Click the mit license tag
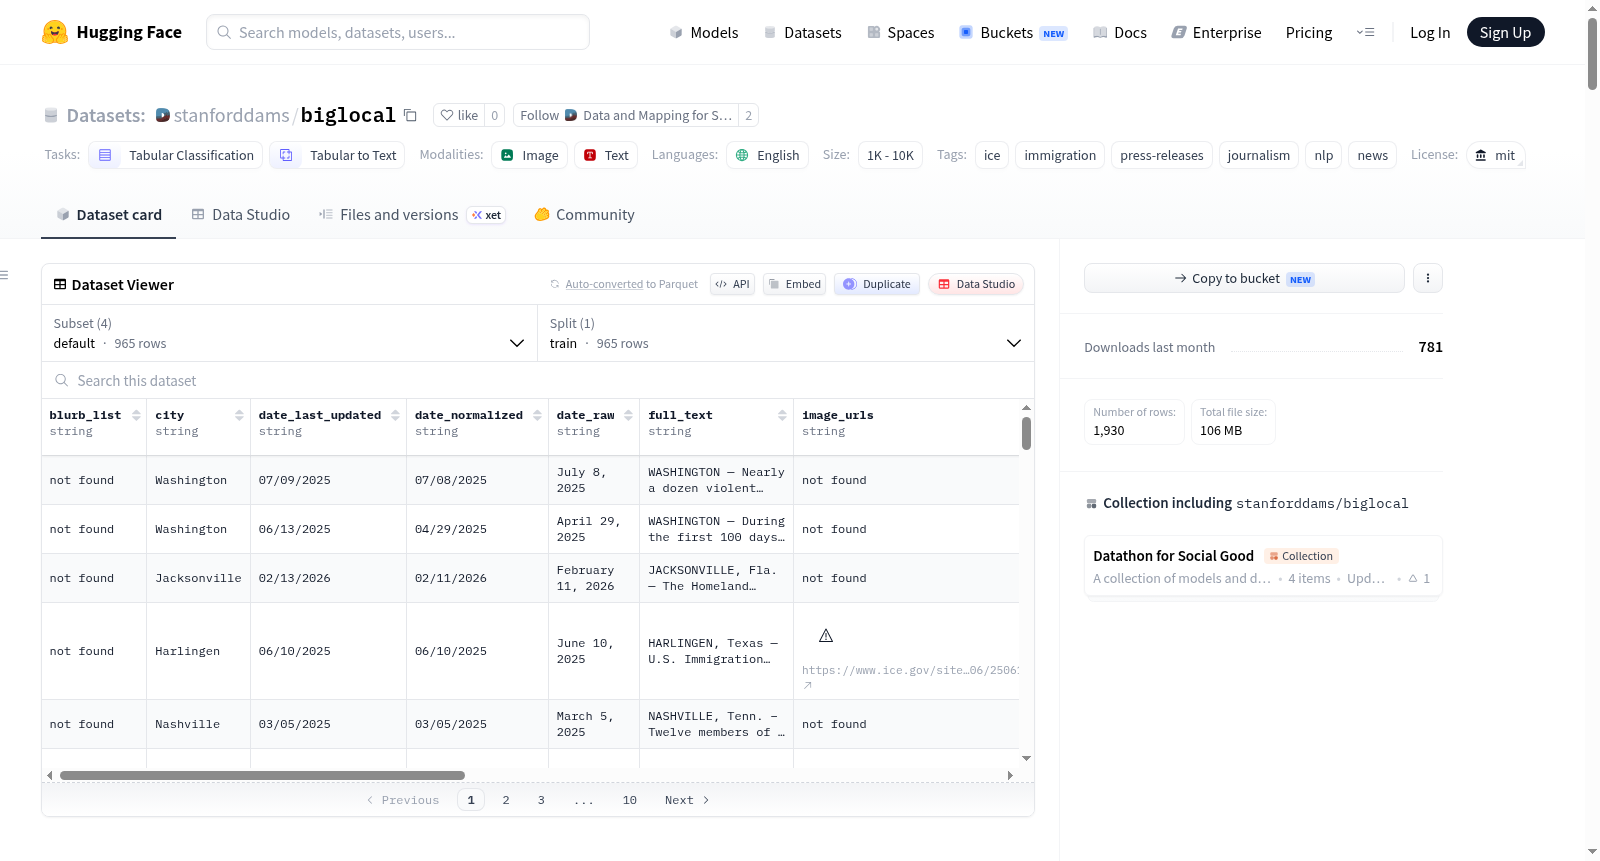 [x=1495, y=155]
